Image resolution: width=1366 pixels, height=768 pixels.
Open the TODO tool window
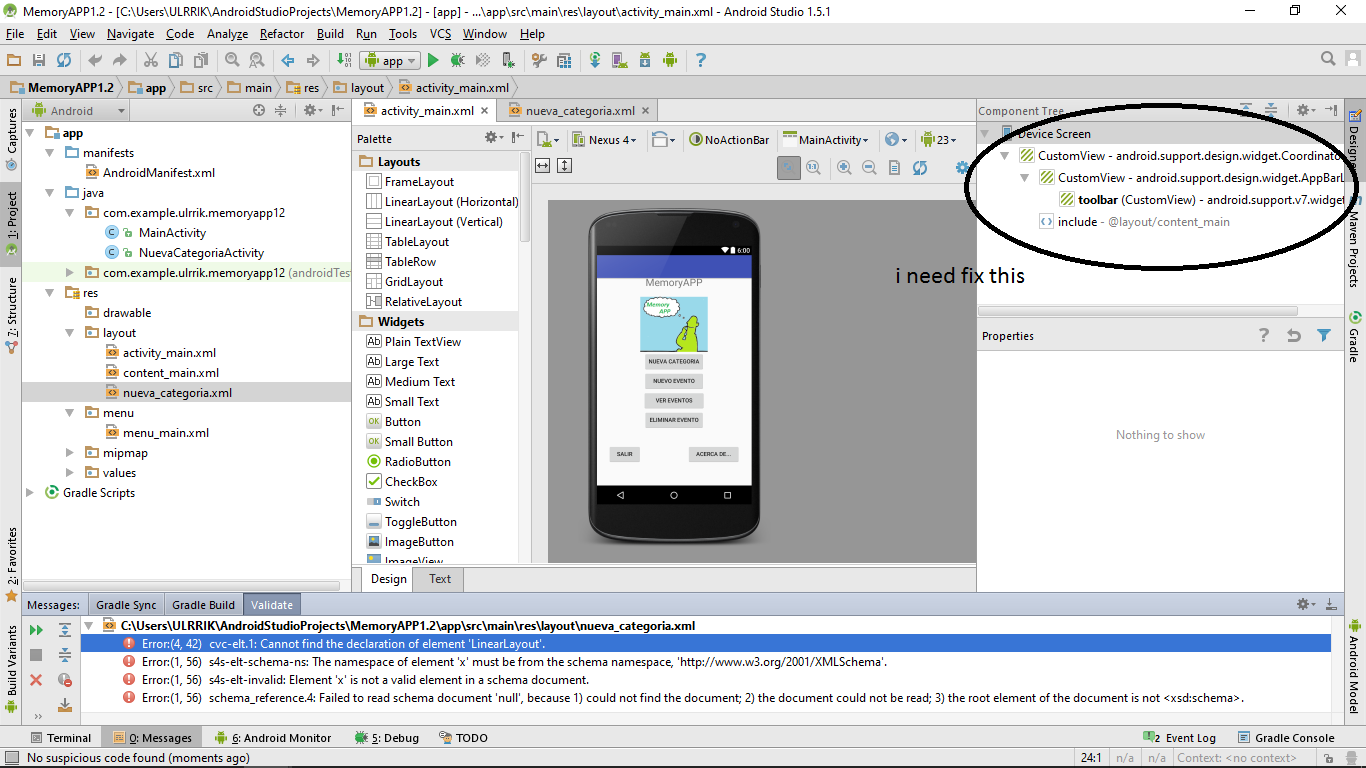(x=463, y=738)
